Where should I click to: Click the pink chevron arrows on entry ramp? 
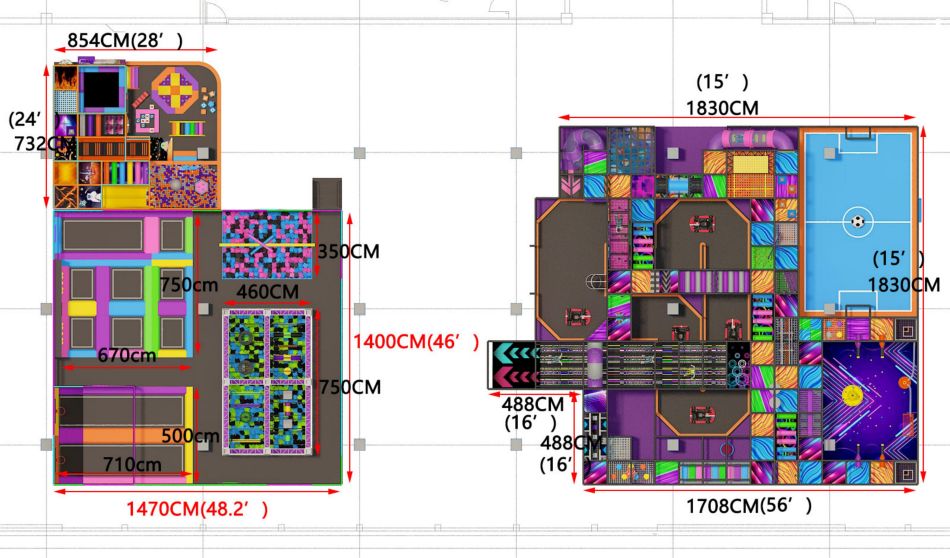click(x=516, y=377)
